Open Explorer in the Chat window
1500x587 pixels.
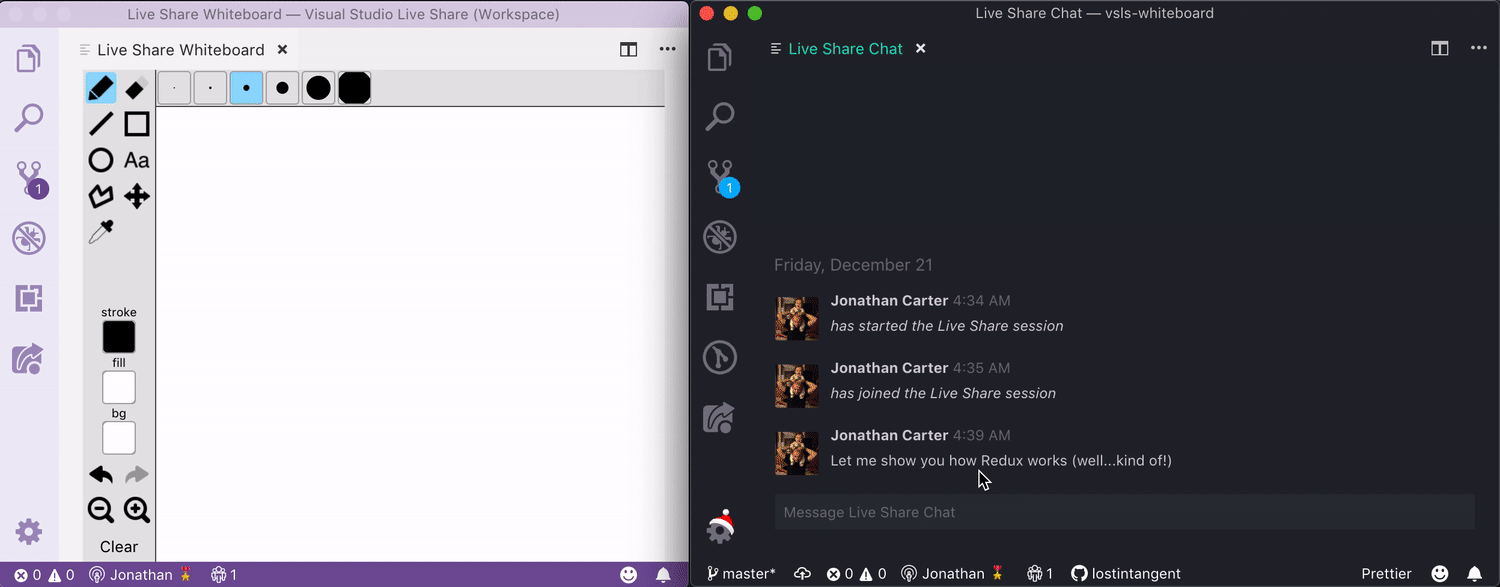pos(720,57)
